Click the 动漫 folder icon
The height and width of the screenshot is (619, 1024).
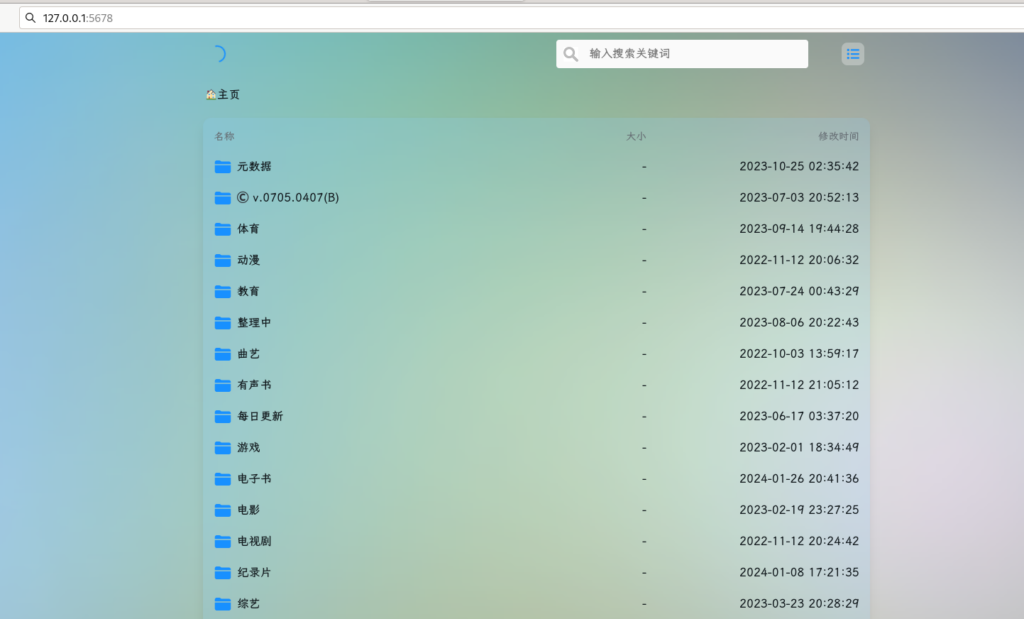(x=222, y=260)
